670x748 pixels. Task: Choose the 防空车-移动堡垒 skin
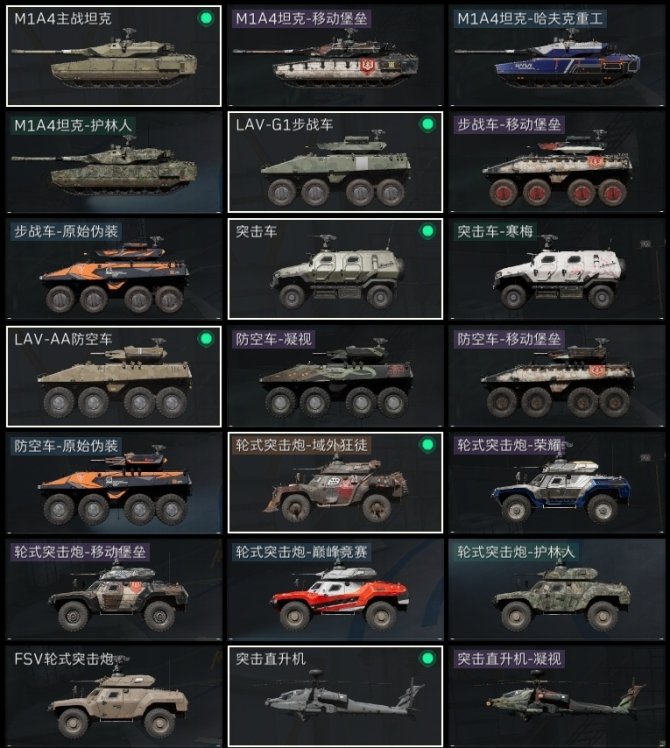coord(557,376)
